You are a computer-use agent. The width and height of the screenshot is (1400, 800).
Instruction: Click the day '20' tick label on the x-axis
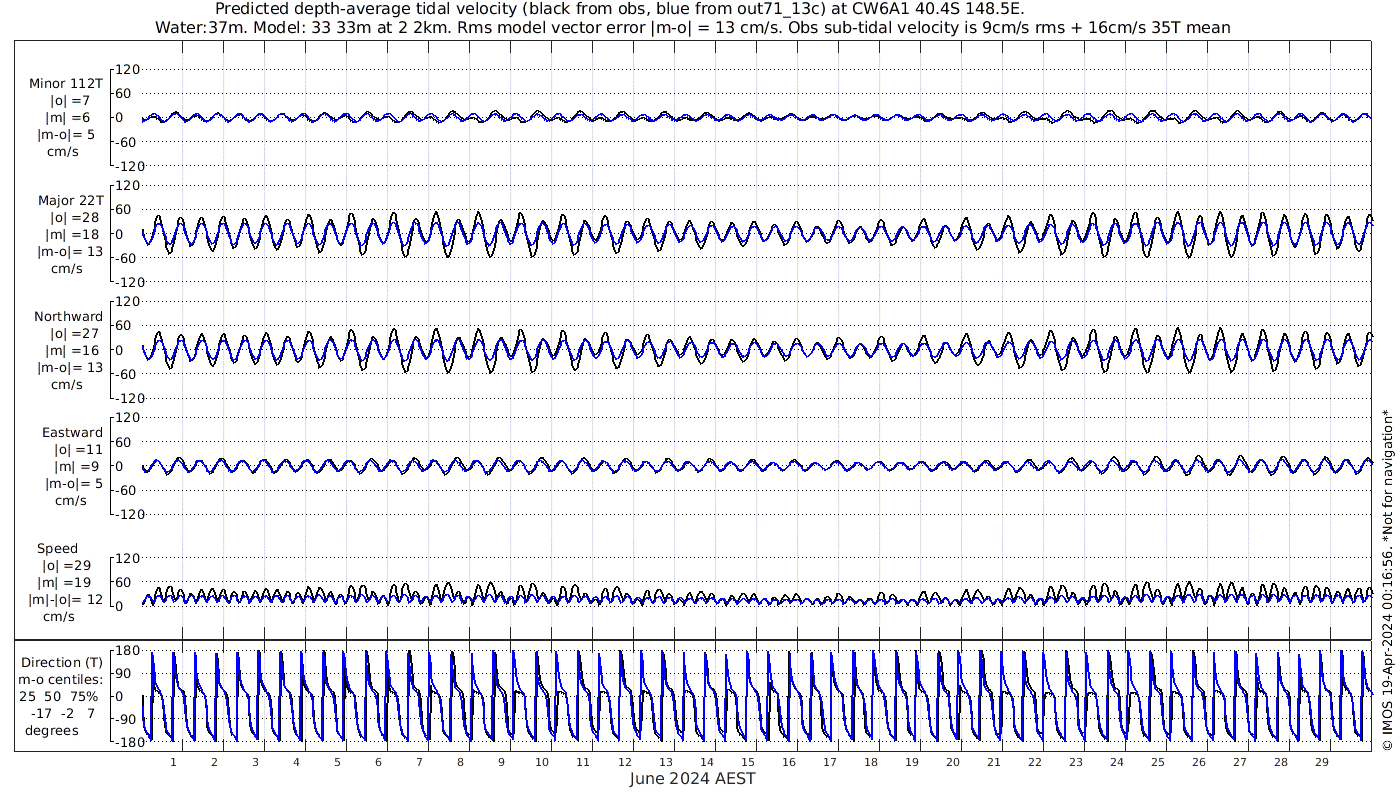coord(953,761)
